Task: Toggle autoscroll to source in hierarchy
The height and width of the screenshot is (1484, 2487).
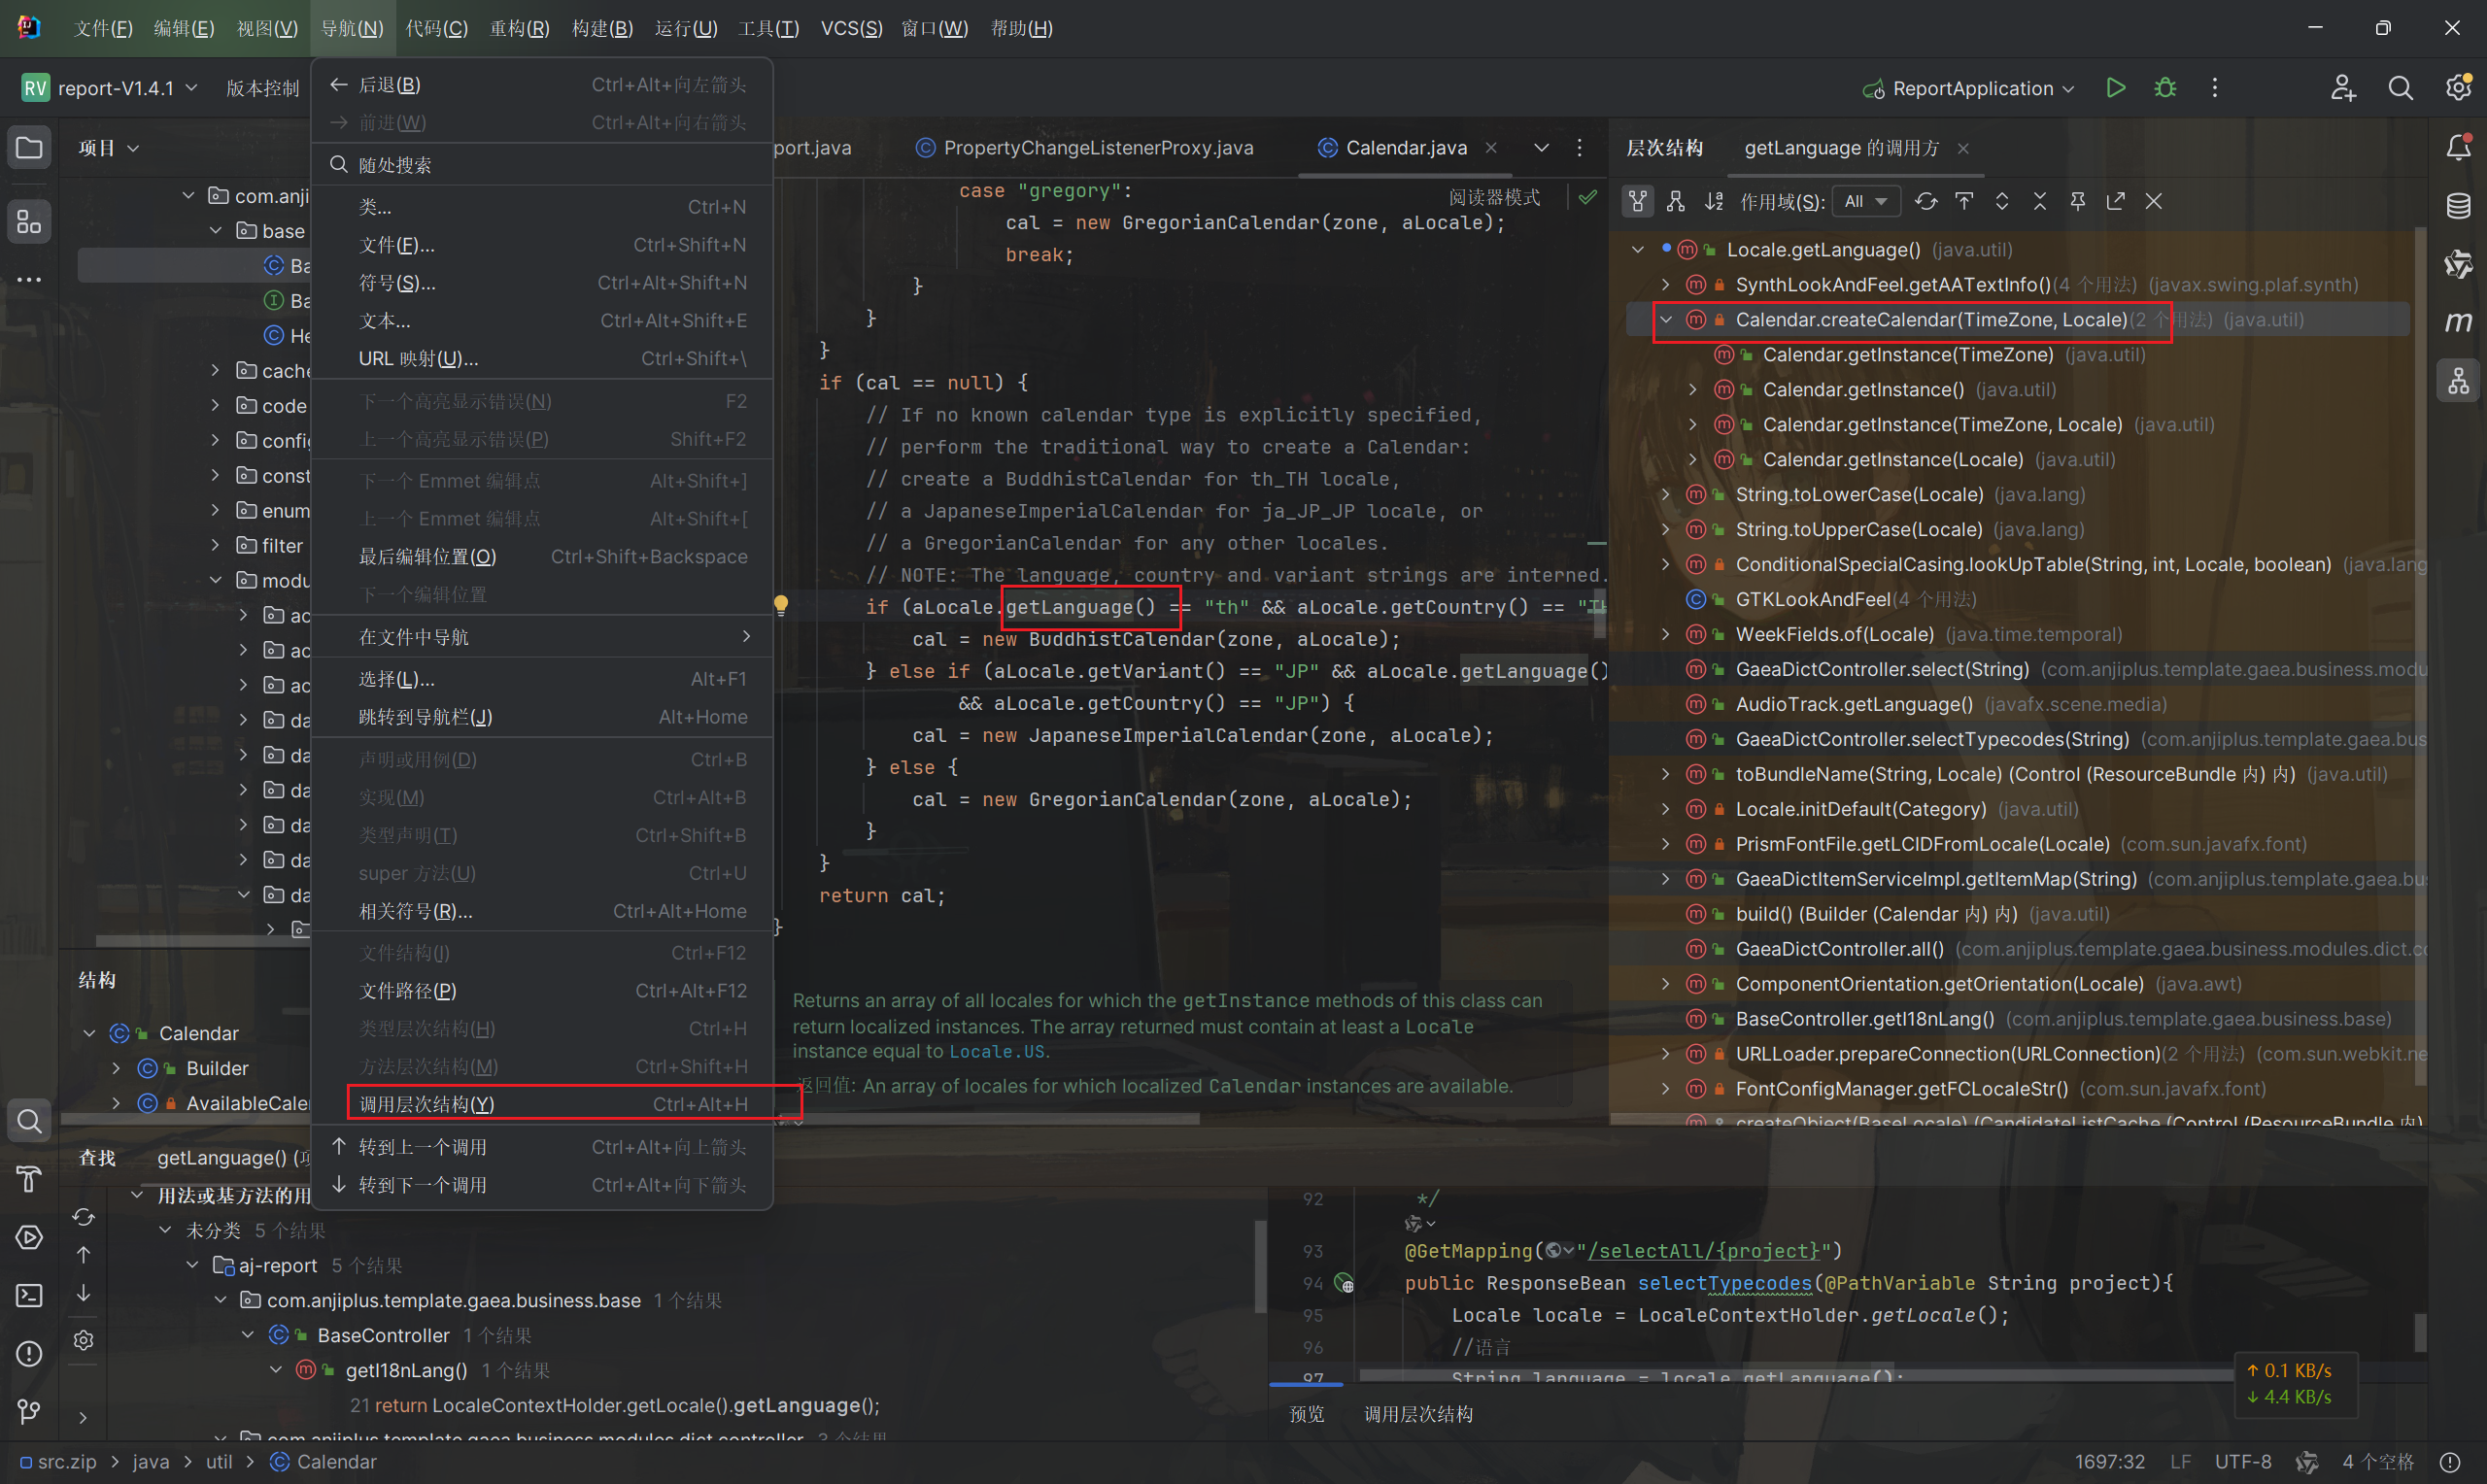Action: 1964,201
